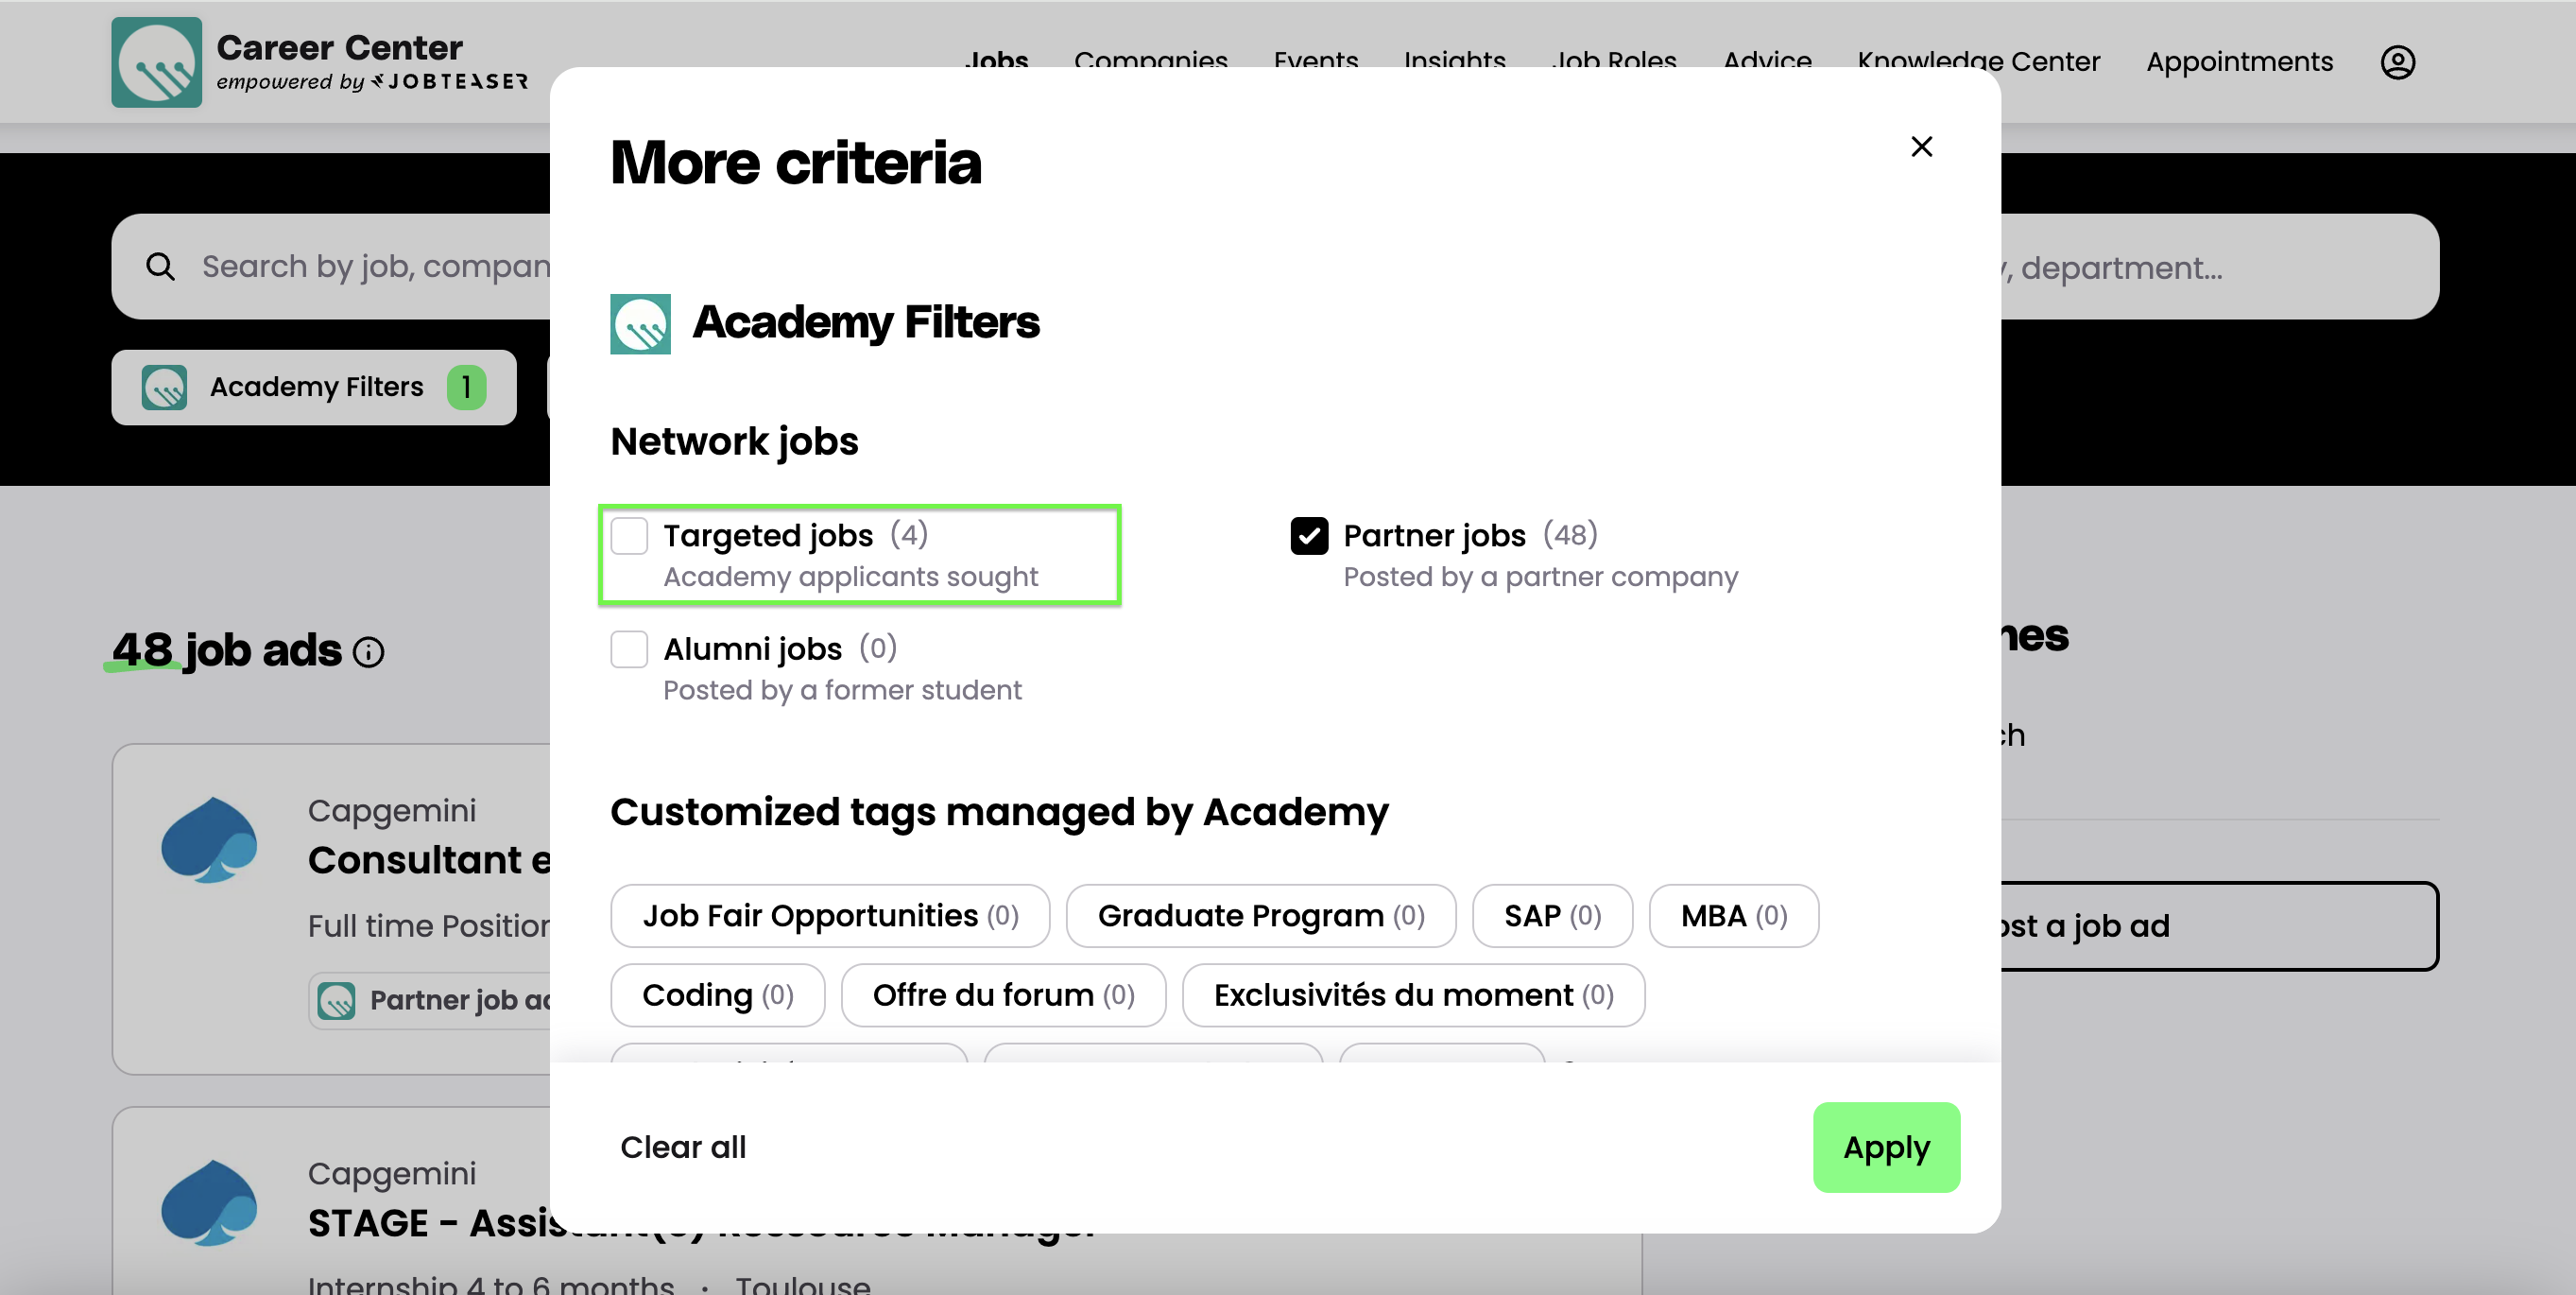Close the More criteria dialog

(1921, 147)
